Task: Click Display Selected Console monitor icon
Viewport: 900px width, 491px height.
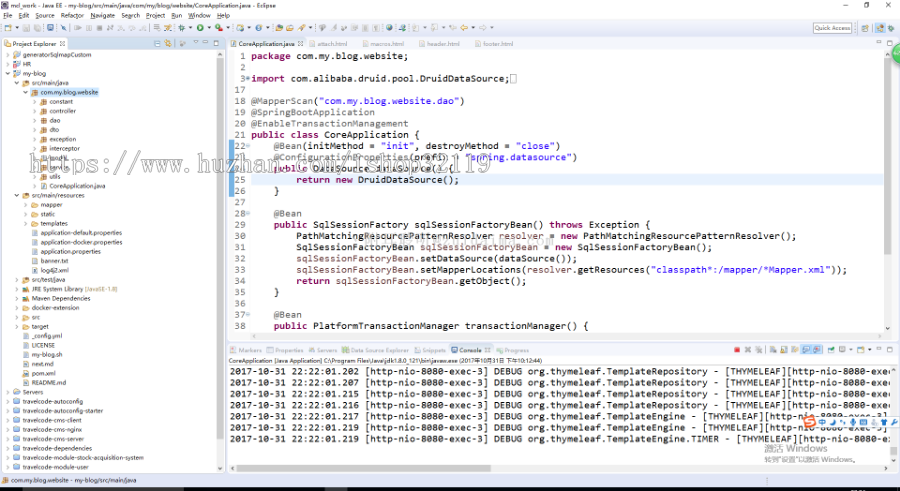Action: tap(842, 349)
